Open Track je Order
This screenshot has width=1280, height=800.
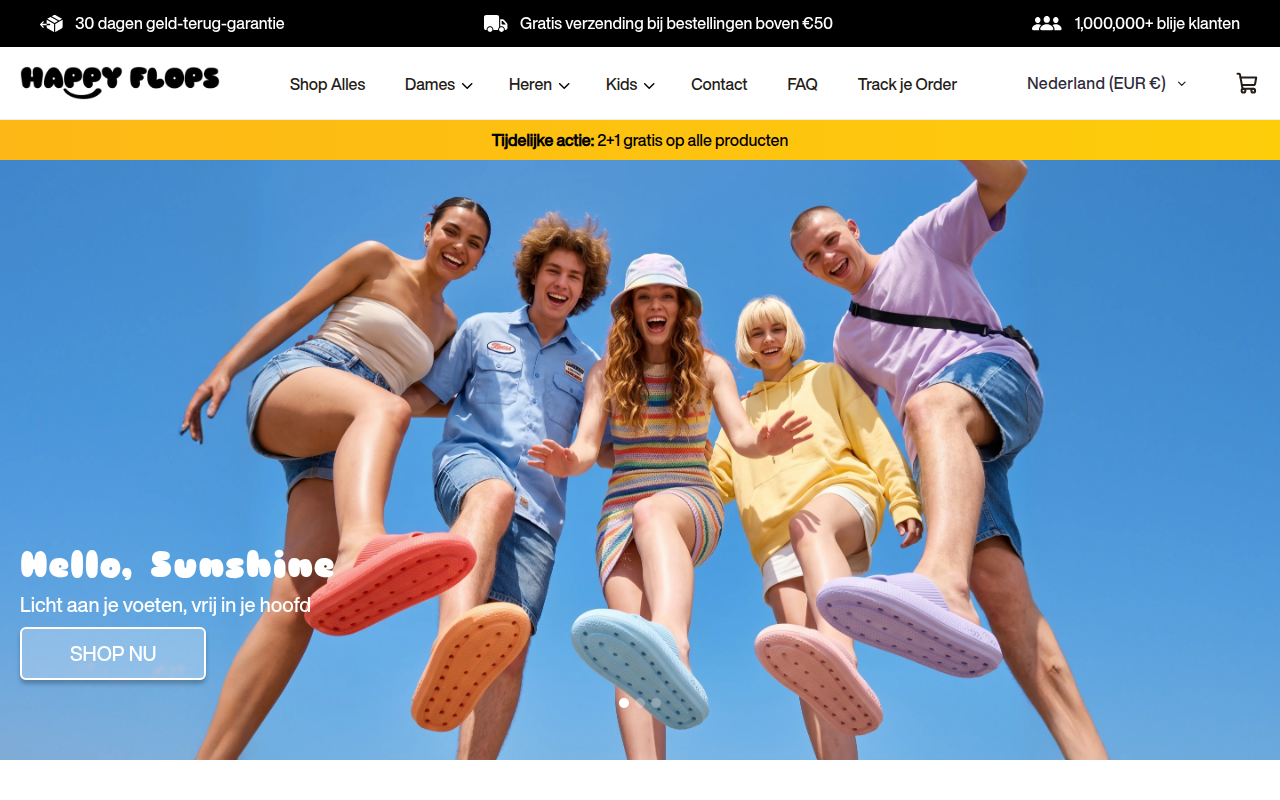[907, 85]
